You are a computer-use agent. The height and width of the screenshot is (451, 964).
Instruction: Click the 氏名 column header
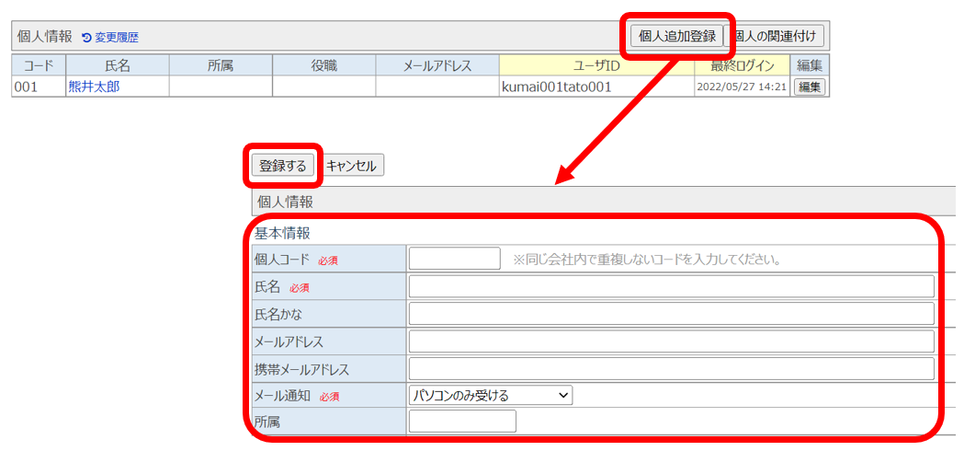click(117, 66)
